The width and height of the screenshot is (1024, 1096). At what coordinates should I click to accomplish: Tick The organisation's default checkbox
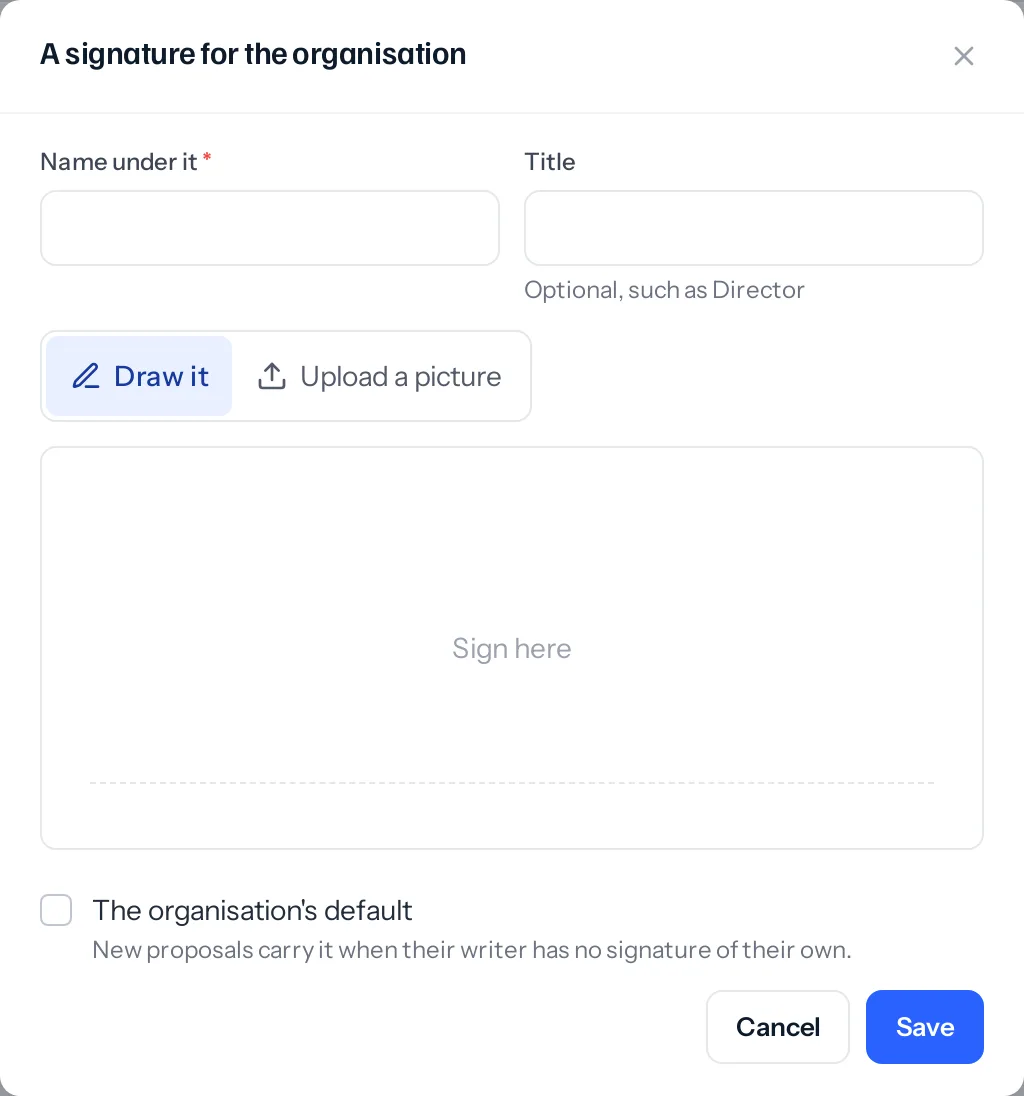click(56, 910)
